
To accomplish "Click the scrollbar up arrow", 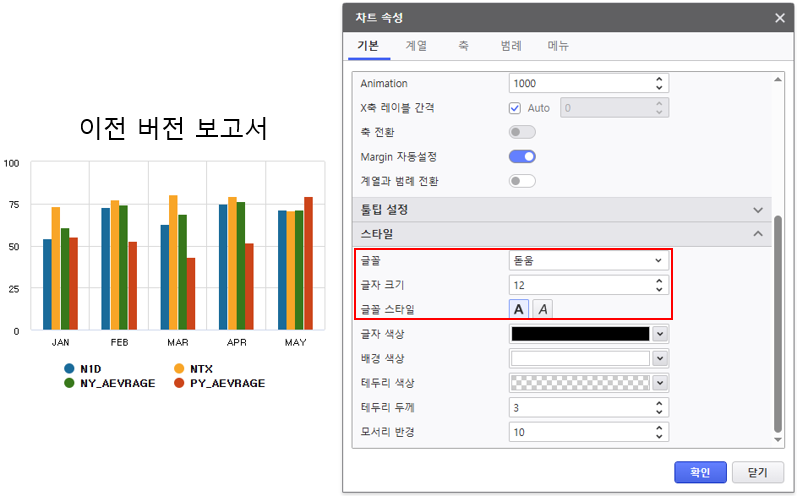I will (778, 79).
